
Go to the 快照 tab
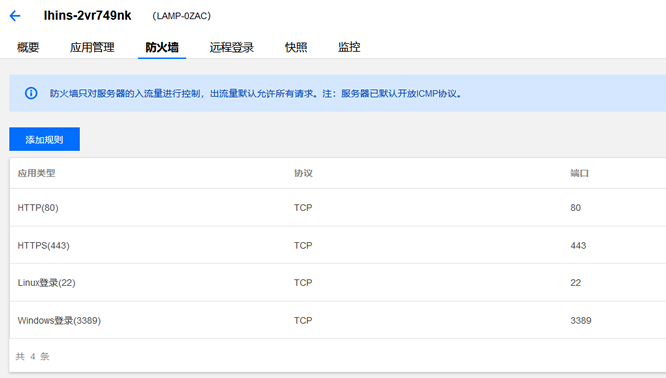click(296, 47)
